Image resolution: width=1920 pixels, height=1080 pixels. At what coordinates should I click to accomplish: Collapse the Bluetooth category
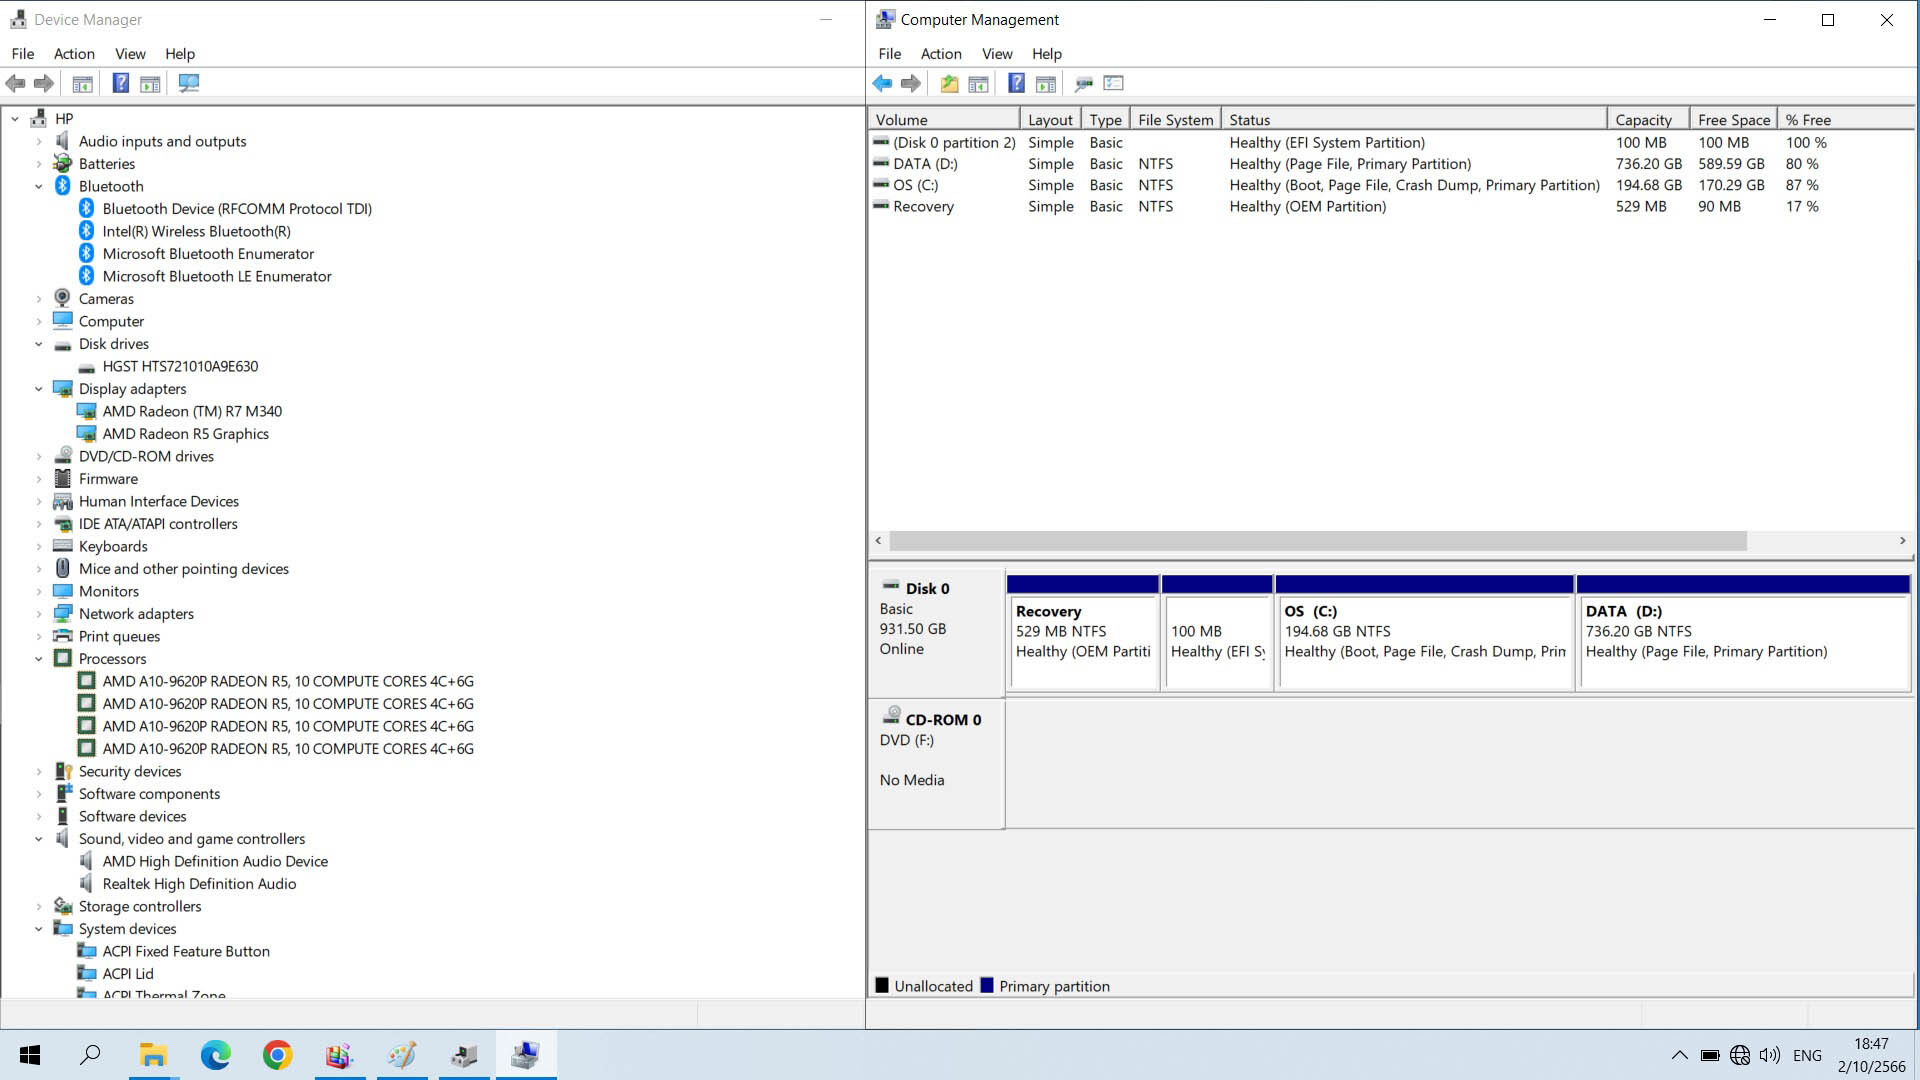tap(39, 187)
